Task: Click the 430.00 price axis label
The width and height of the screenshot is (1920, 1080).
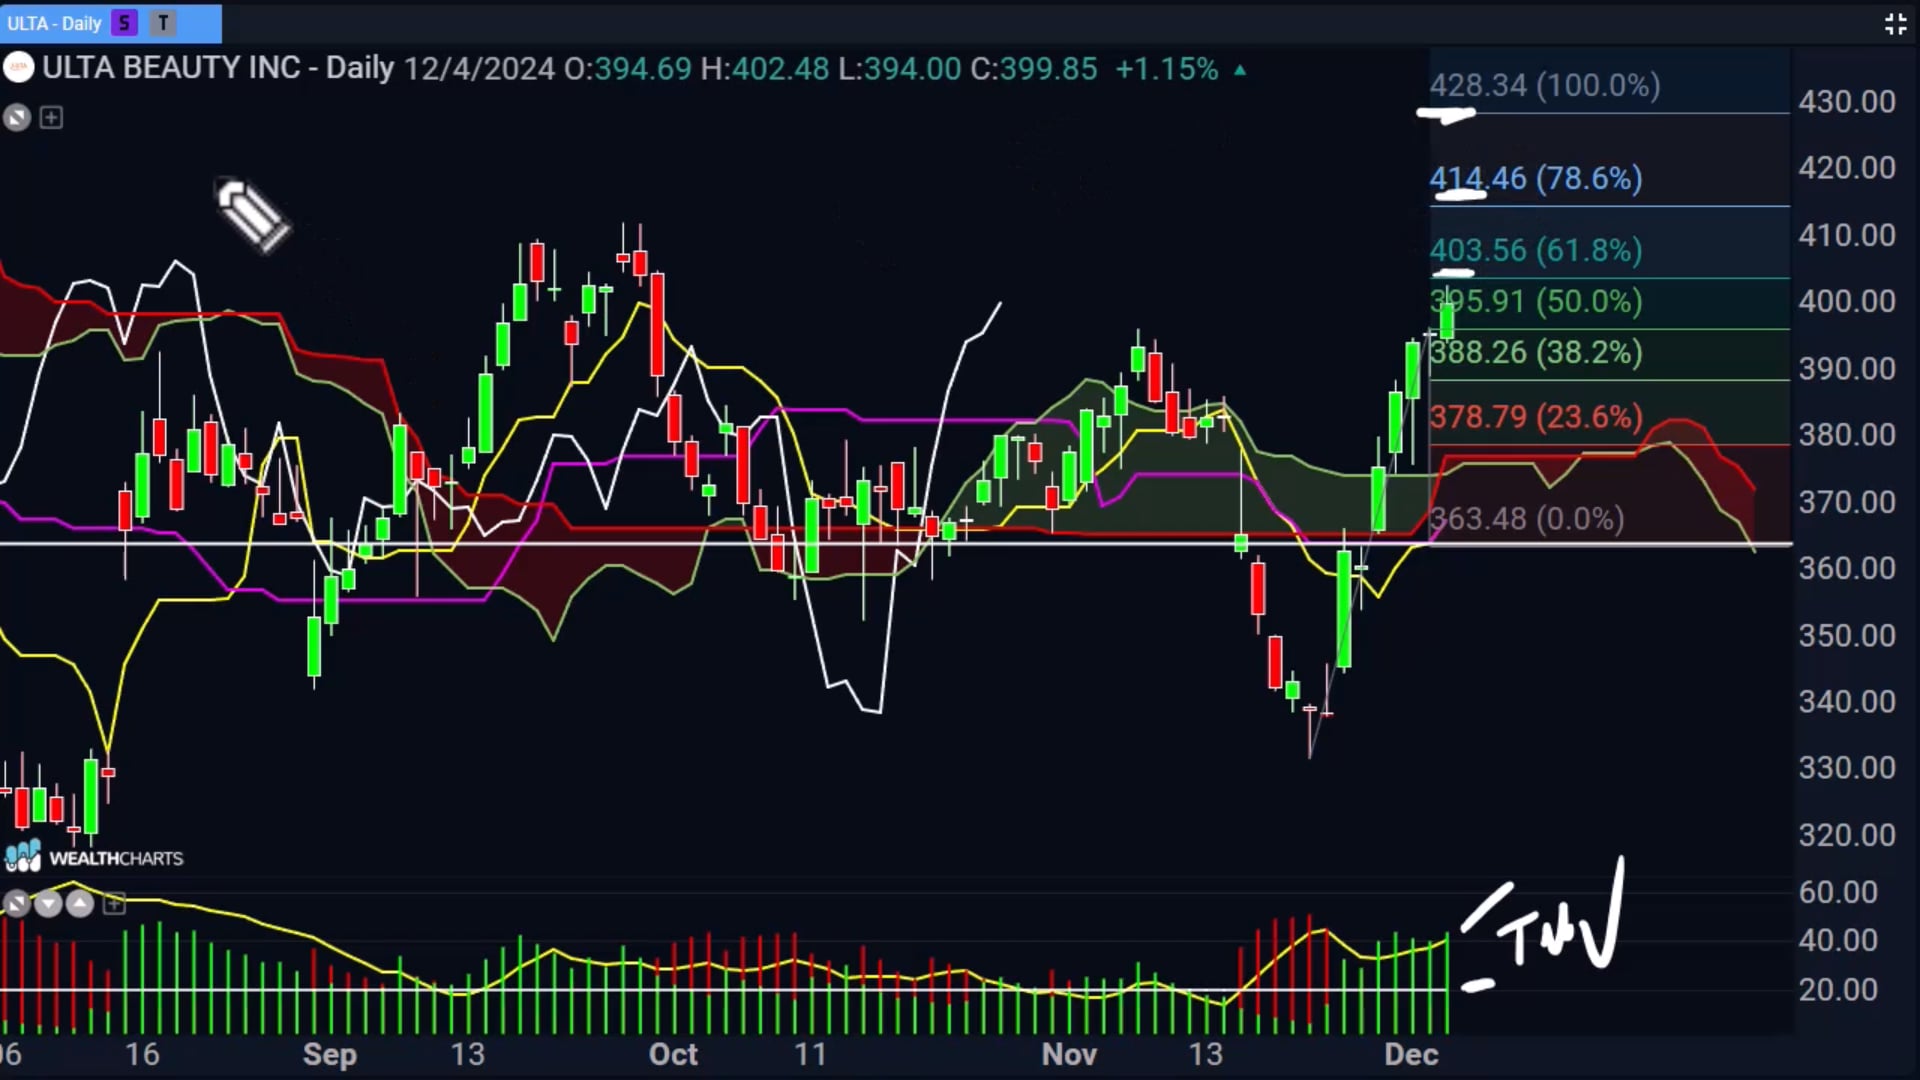Action: [x=1847, y=102]
